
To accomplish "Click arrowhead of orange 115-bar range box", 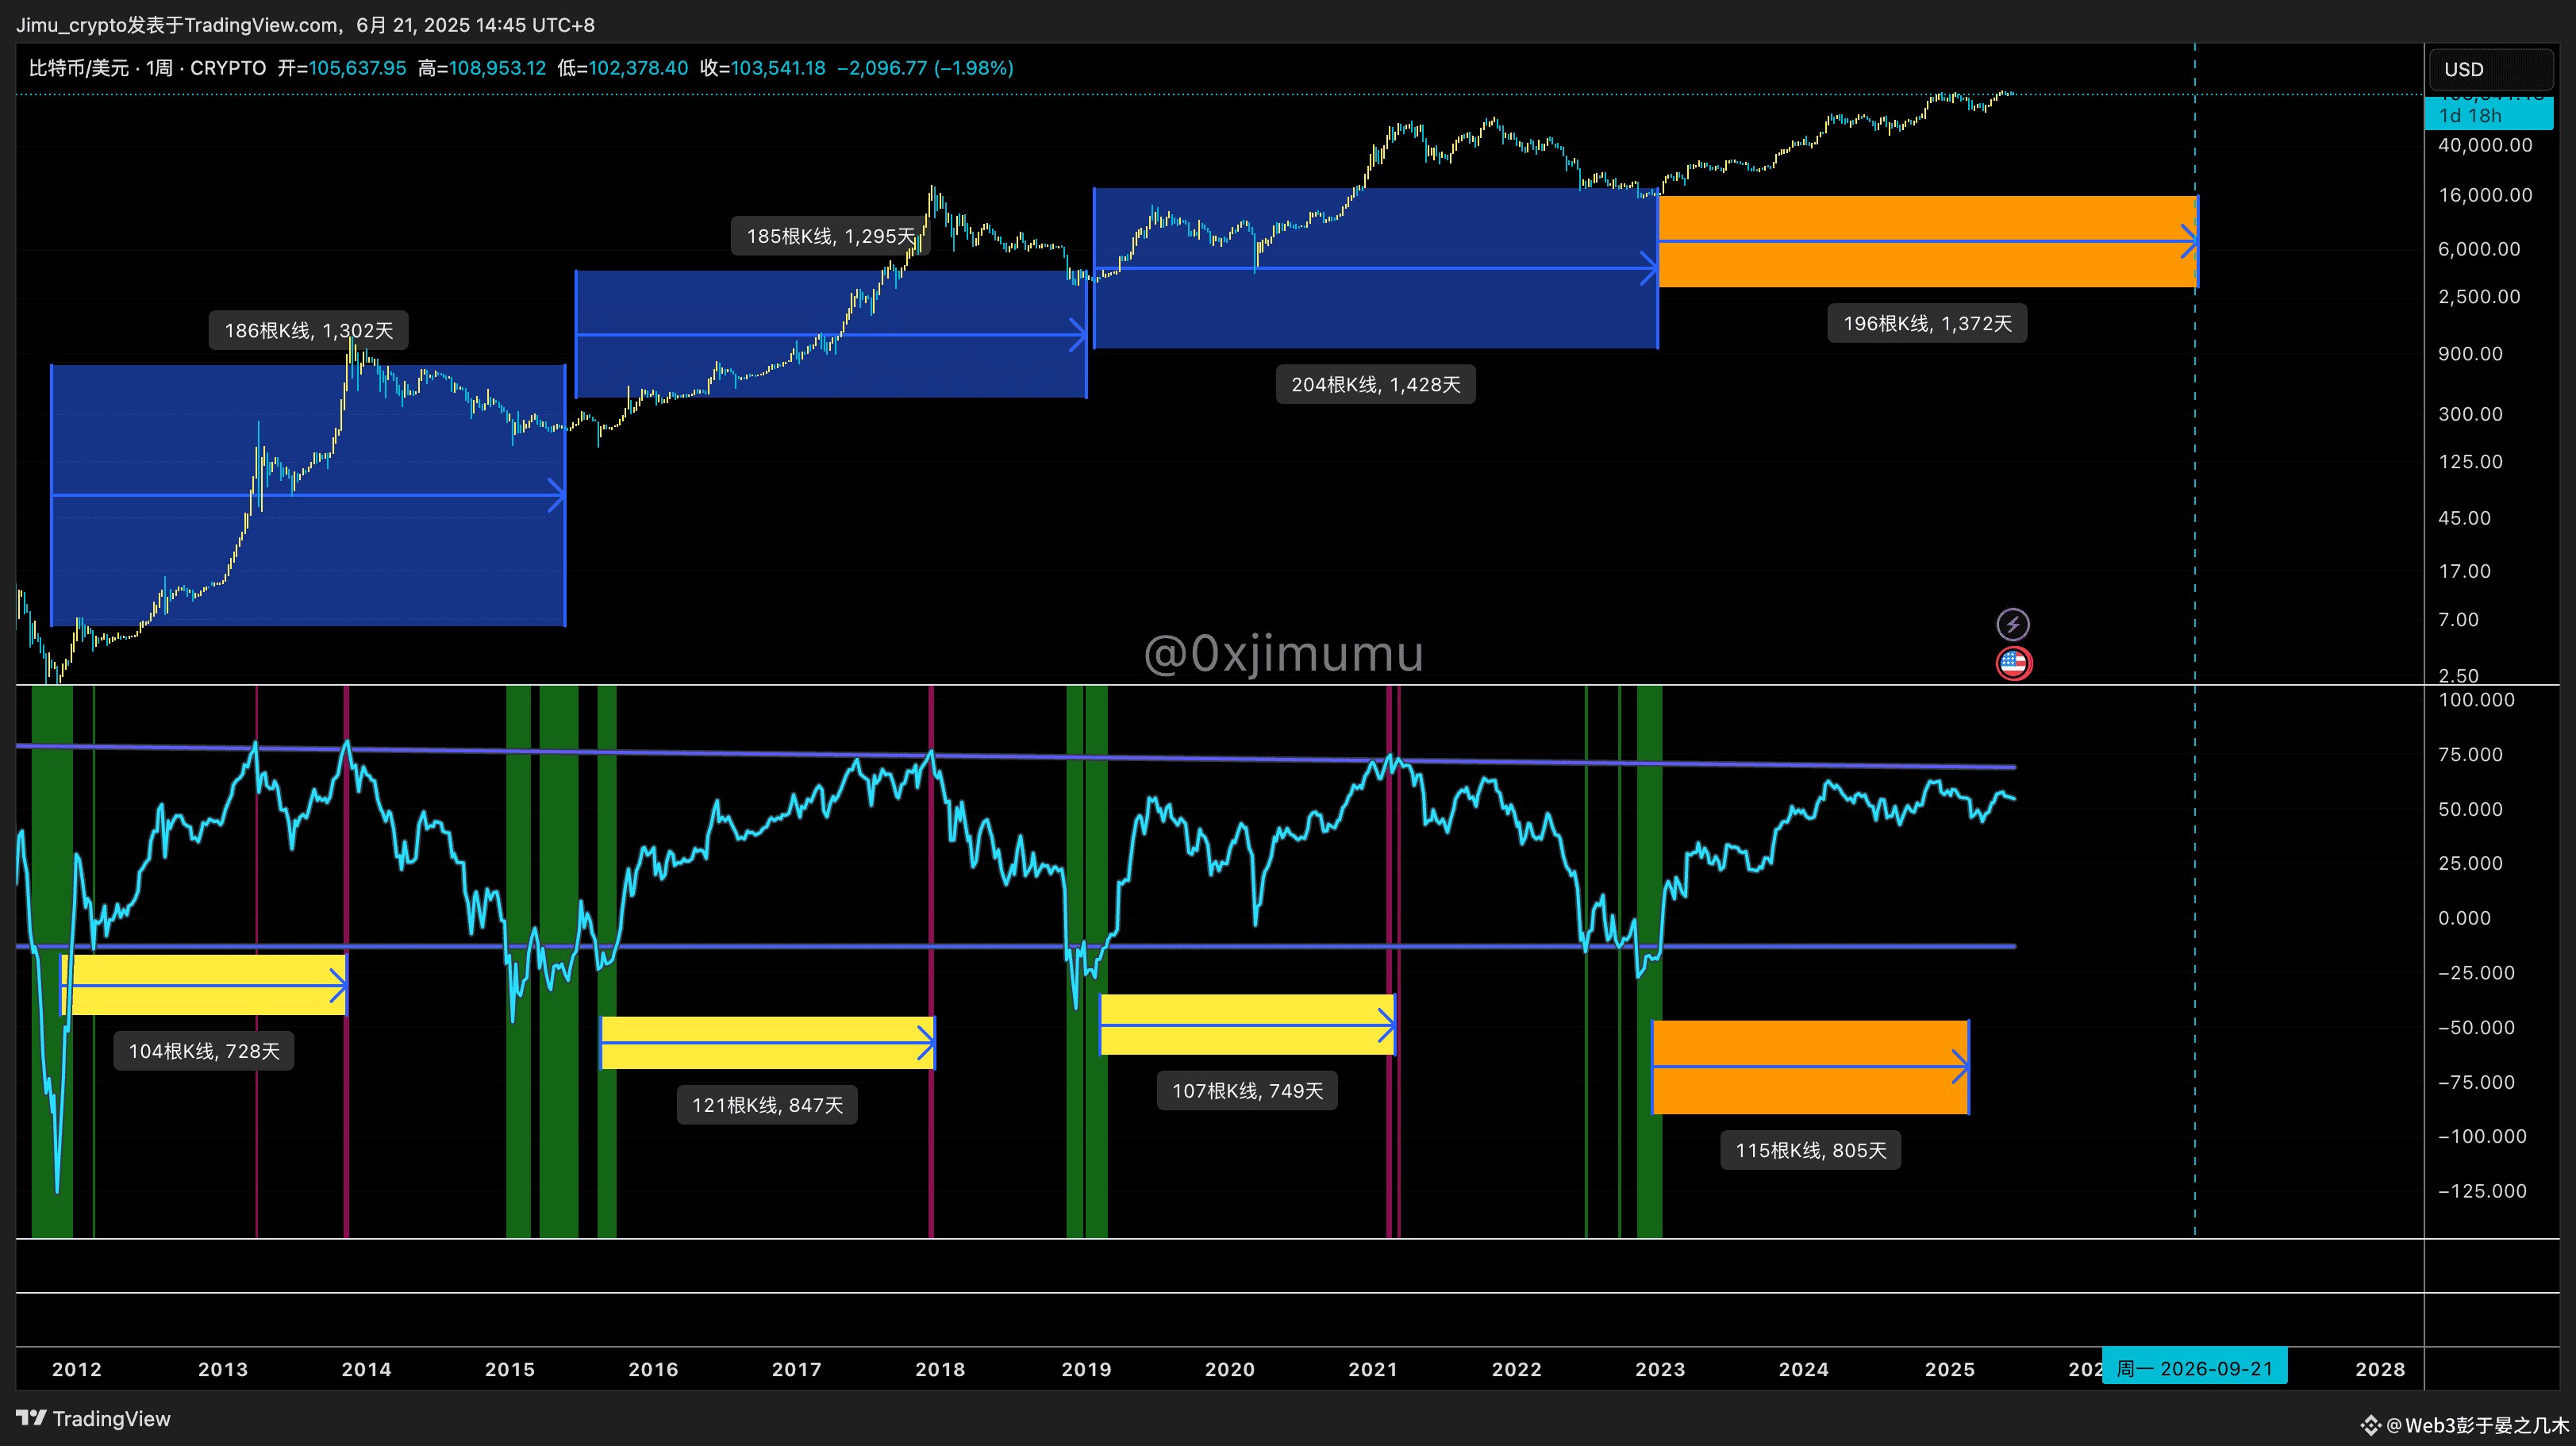I will click(x=1961, y=1067).
